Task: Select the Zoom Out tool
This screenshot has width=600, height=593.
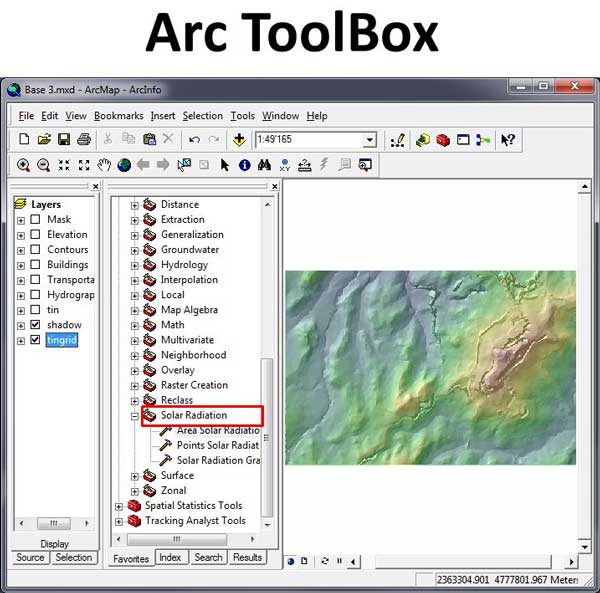Action: 43,165
